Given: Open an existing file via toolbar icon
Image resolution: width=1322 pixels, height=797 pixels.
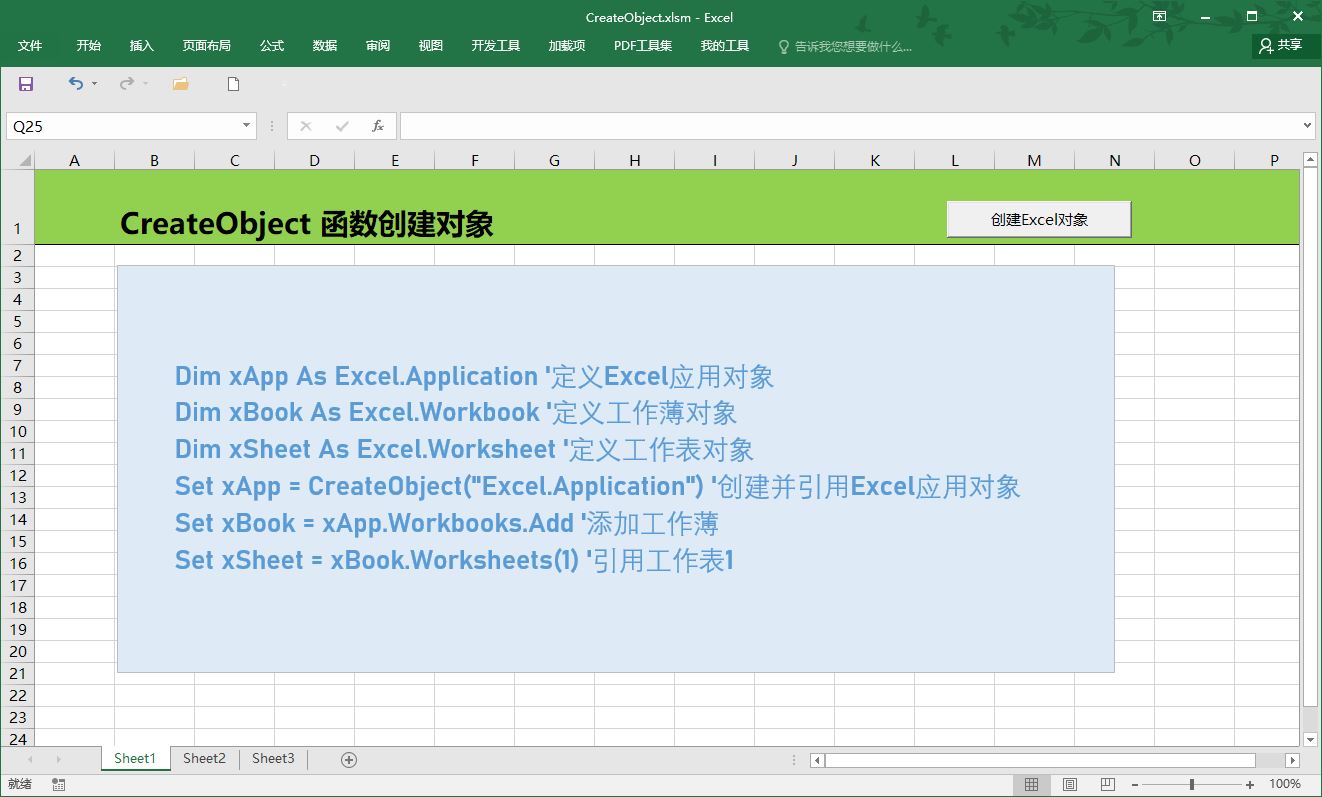Looking at the screenshot, I should point(179,84).
